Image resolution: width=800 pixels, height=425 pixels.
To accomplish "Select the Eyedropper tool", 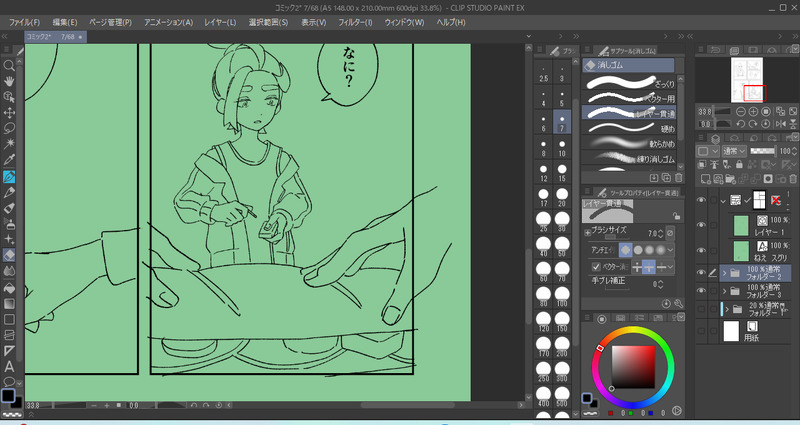I will [x=9, y=160].
